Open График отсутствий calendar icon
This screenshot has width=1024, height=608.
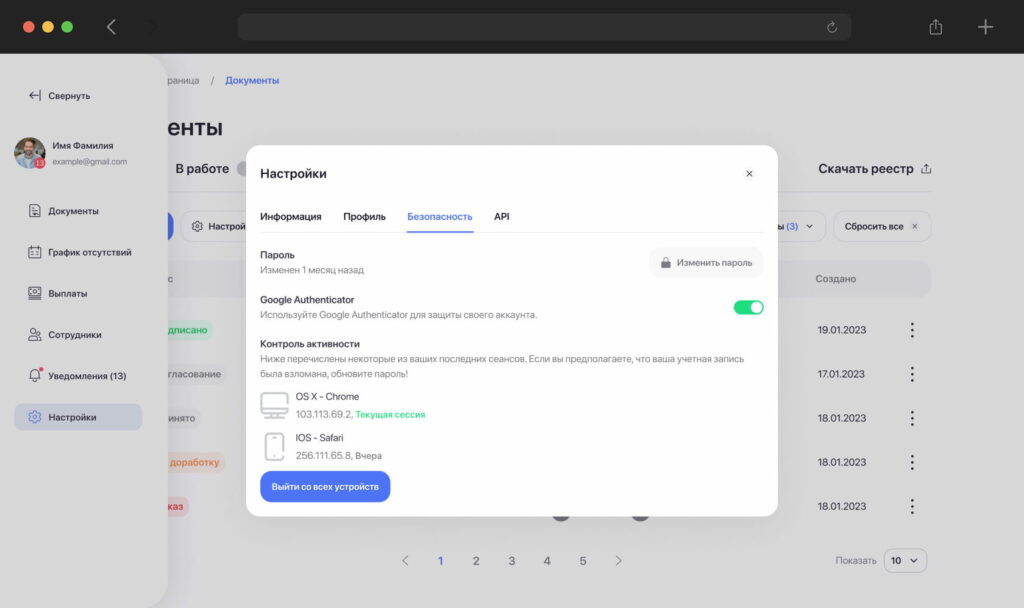(x=35, y=252)
